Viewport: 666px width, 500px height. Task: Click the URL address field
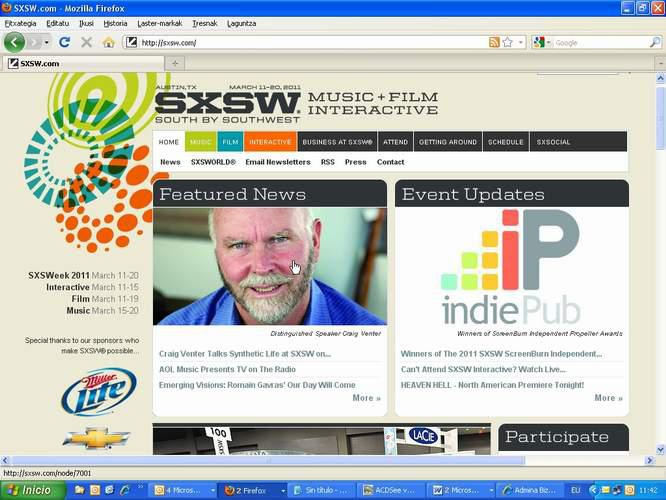tap(312, 42)
